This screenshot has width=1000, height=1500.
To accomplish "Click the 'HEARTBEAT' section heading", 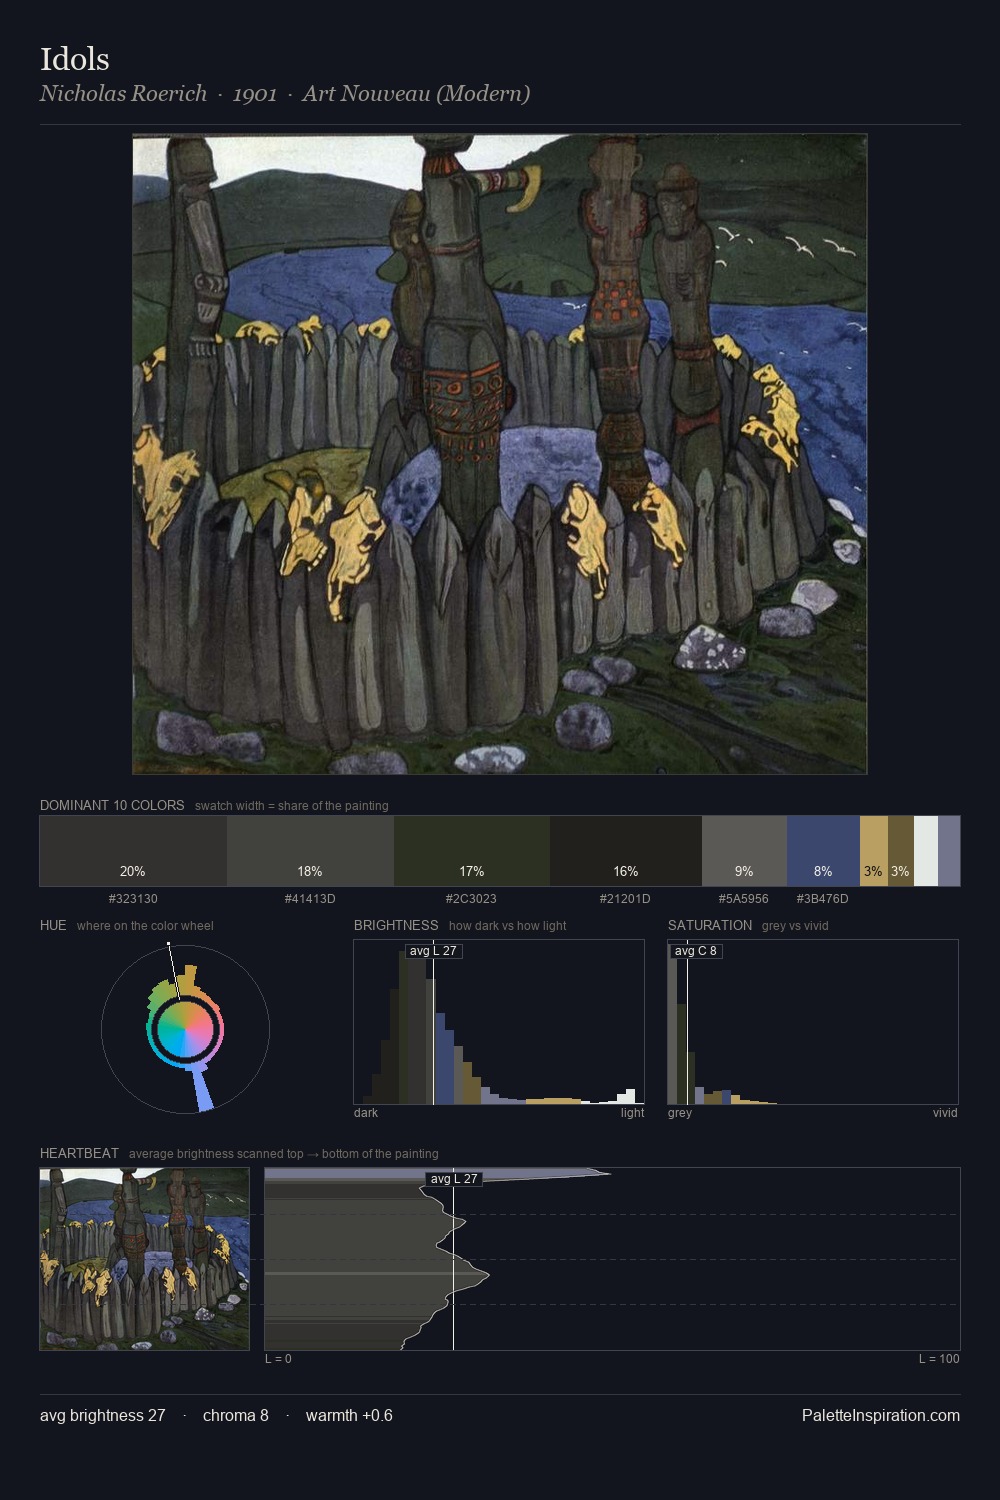I will [x=79, y=1153].
